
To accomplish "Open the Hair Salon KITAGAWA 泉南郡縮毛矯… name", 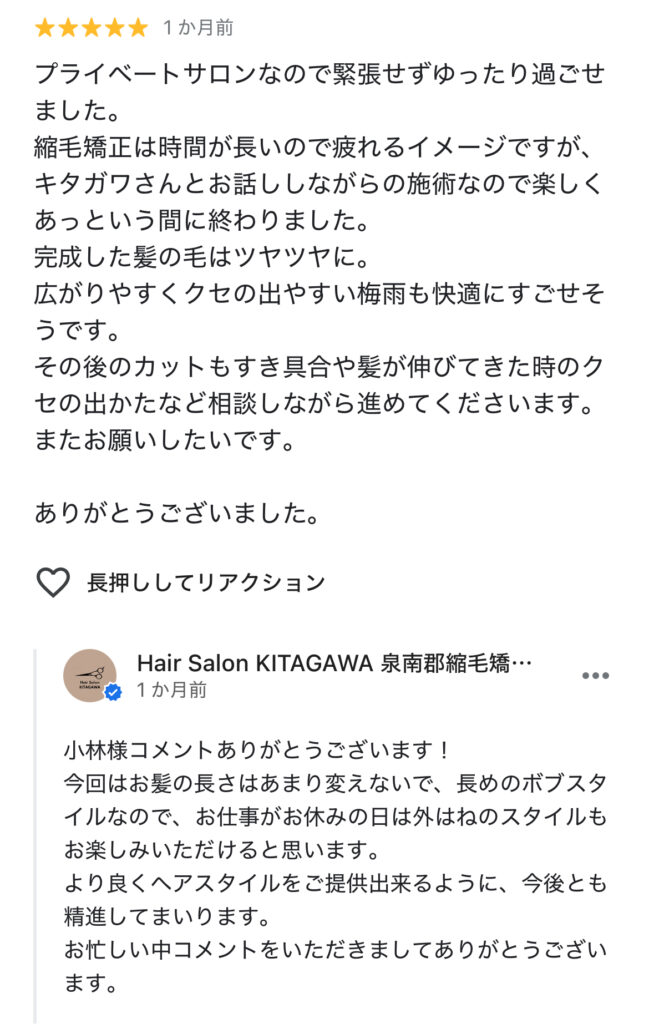I will (334, 664).
